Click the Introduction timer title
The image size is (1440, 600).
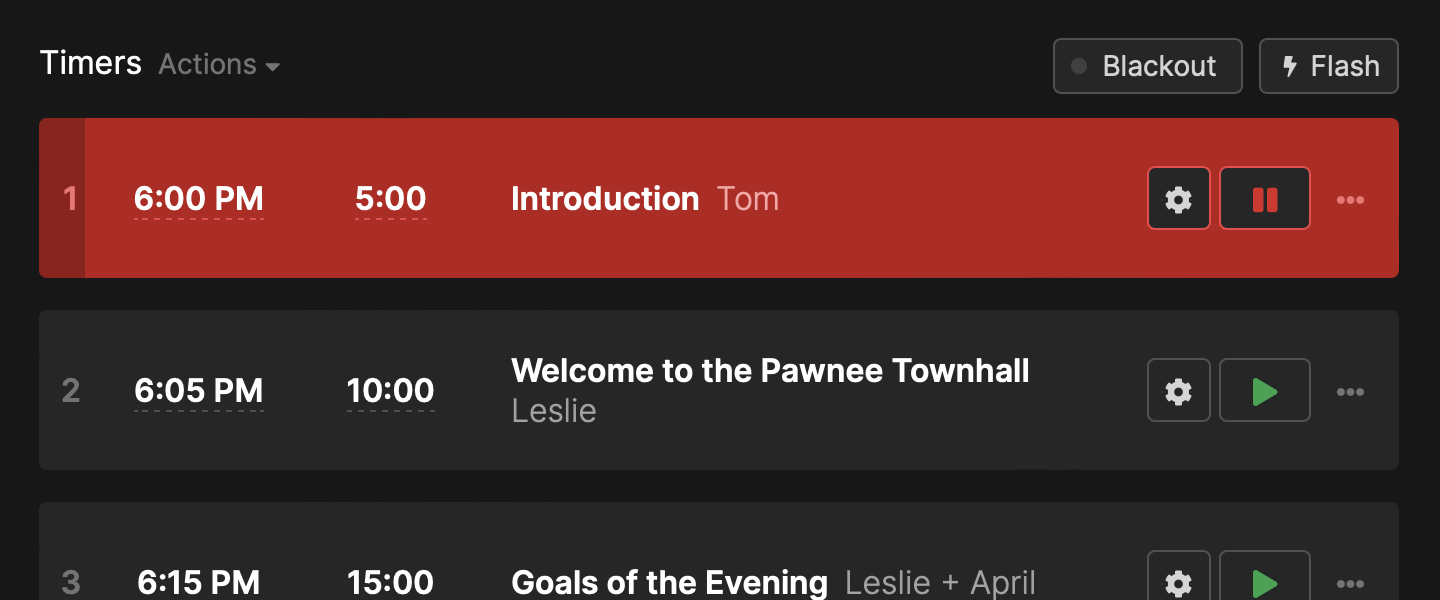pos(605,199)
